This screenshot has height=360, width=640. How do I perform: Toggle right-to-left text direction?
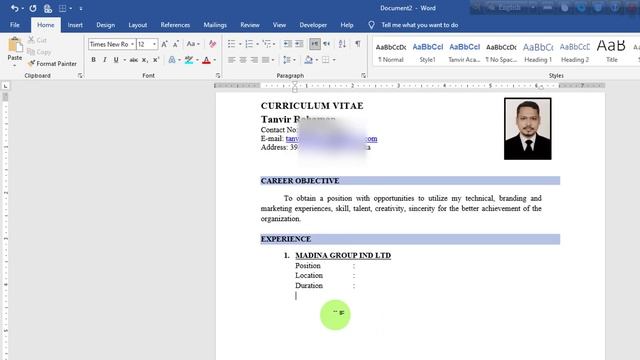click(x=327, y=44)
